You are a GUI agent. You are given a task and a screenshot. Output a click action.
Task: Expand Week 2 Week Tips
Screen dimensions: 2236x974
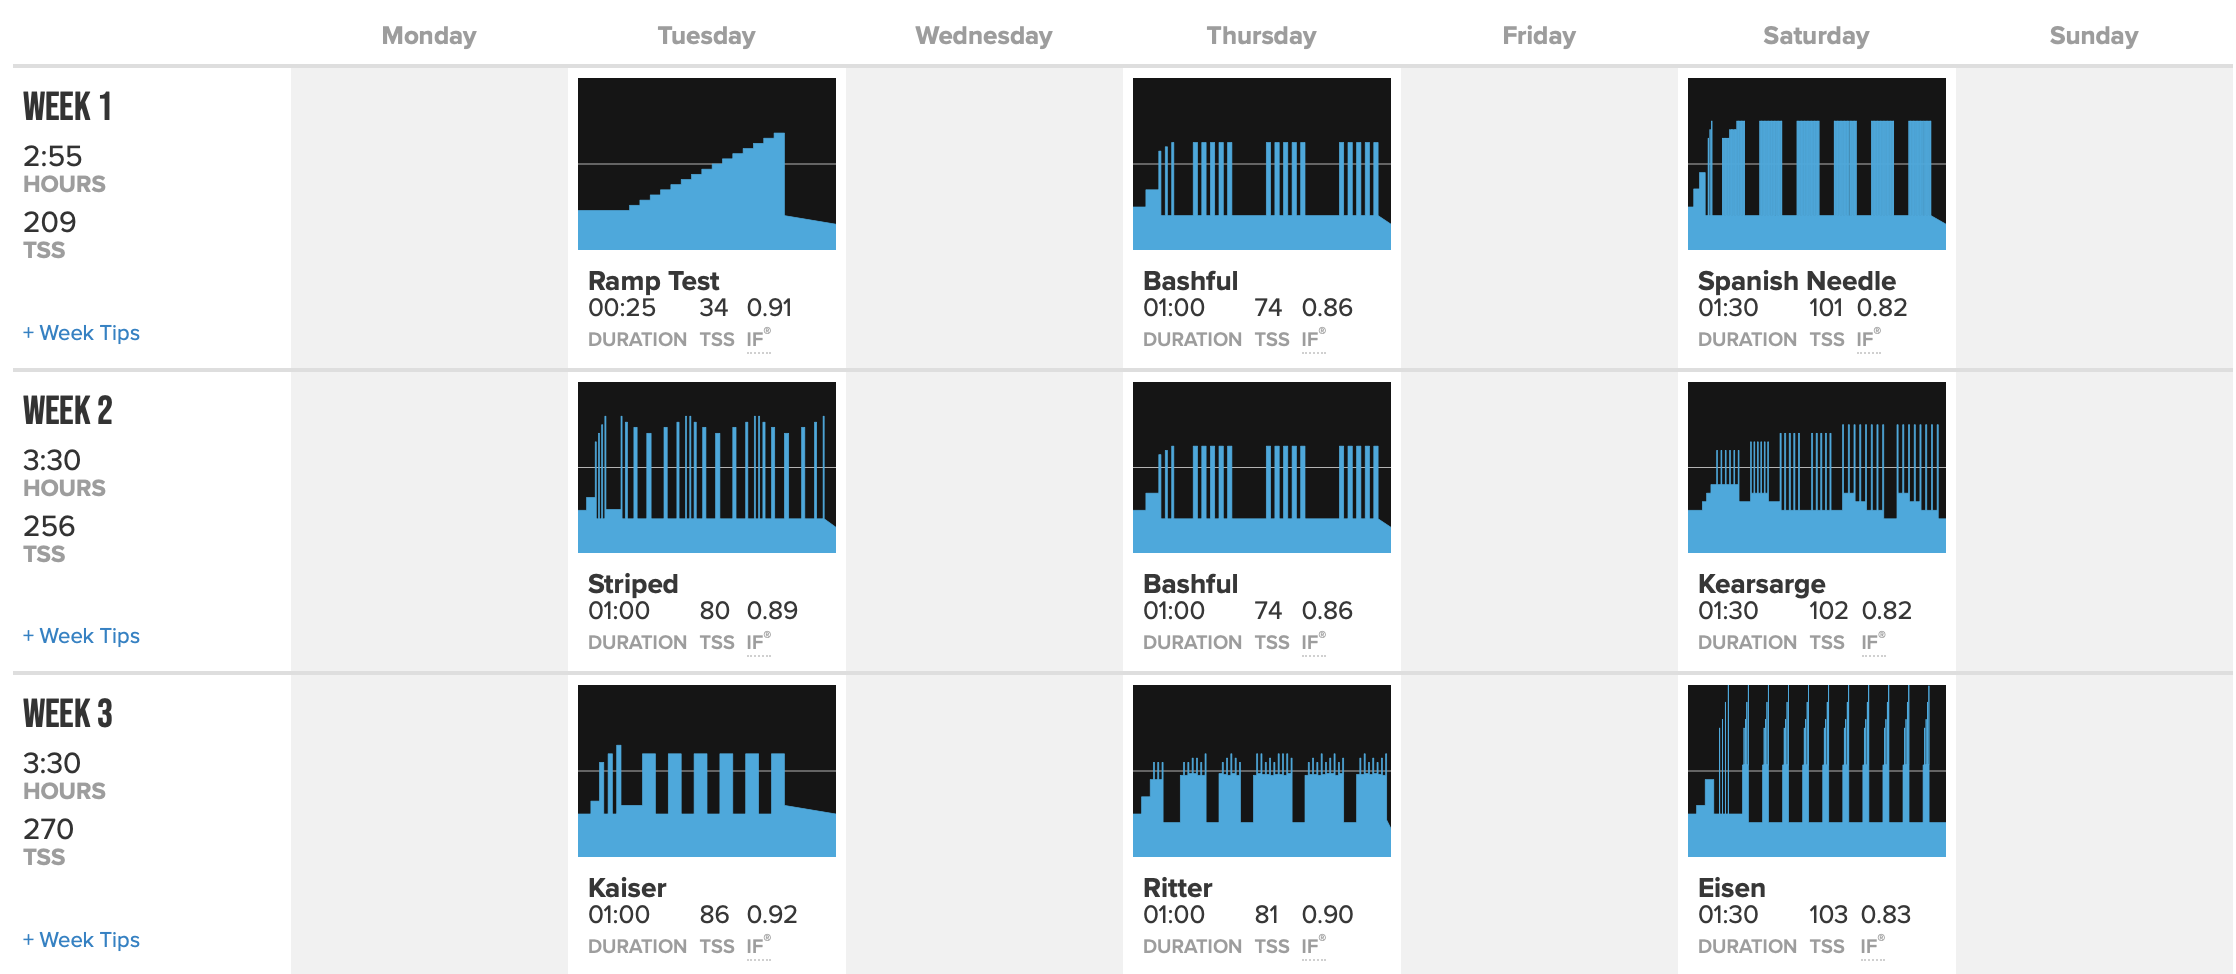click(82, 636)
